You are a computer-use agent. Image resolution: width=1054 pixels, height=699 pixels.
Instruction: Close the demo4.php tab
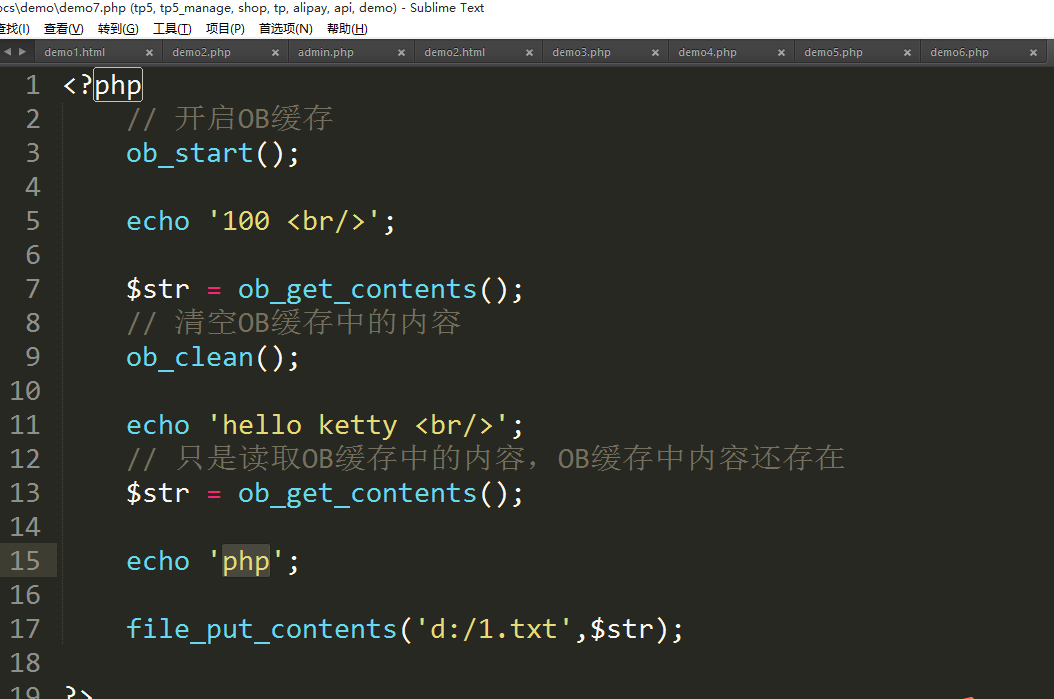781,53
